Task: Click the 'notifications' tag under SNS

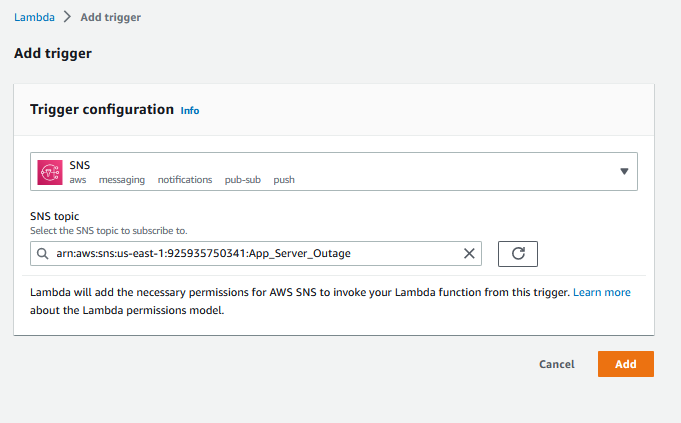Action: click(184, 180)
